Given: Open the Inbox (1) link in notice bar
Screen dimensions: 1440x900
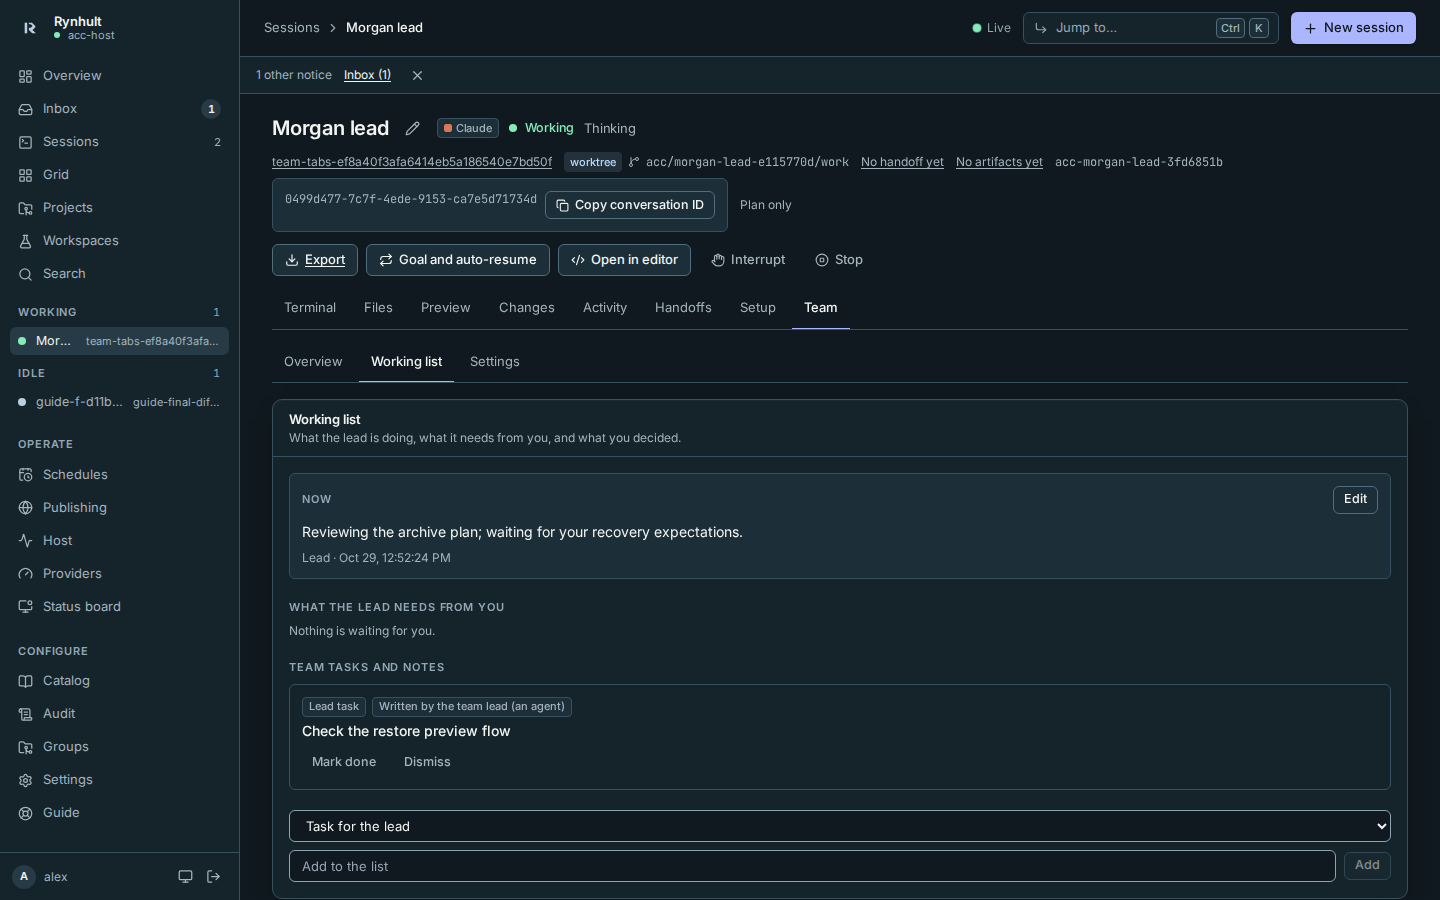Looking at the screenshot, I should pyautogui.click(x=367, y=75).
